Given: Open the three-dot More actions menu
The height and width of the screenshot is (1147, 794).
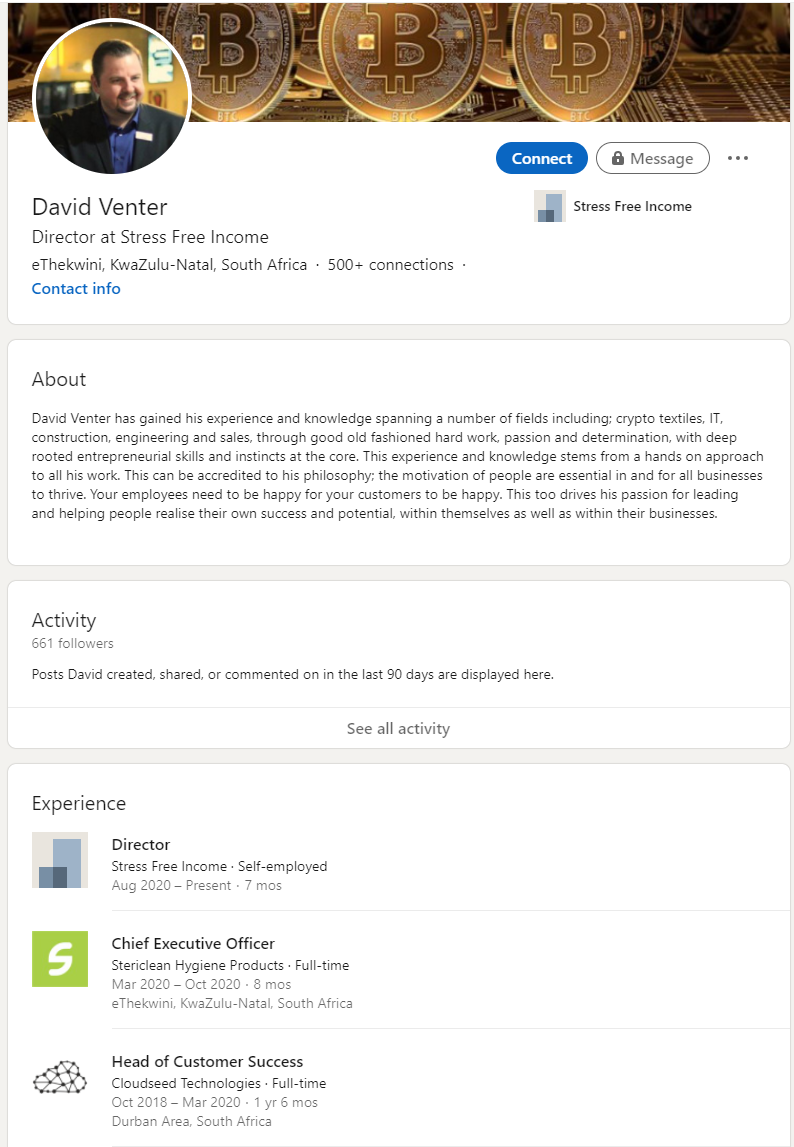Looking at the screenshot, I should point(738,158).
